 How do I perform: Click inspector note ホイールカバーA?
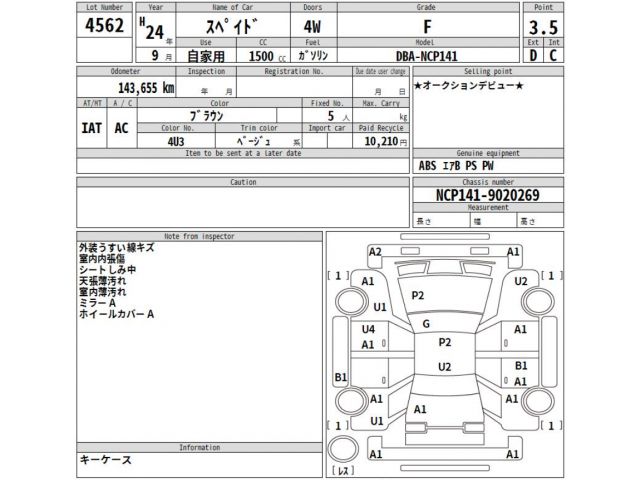click(x=116, y=314)
